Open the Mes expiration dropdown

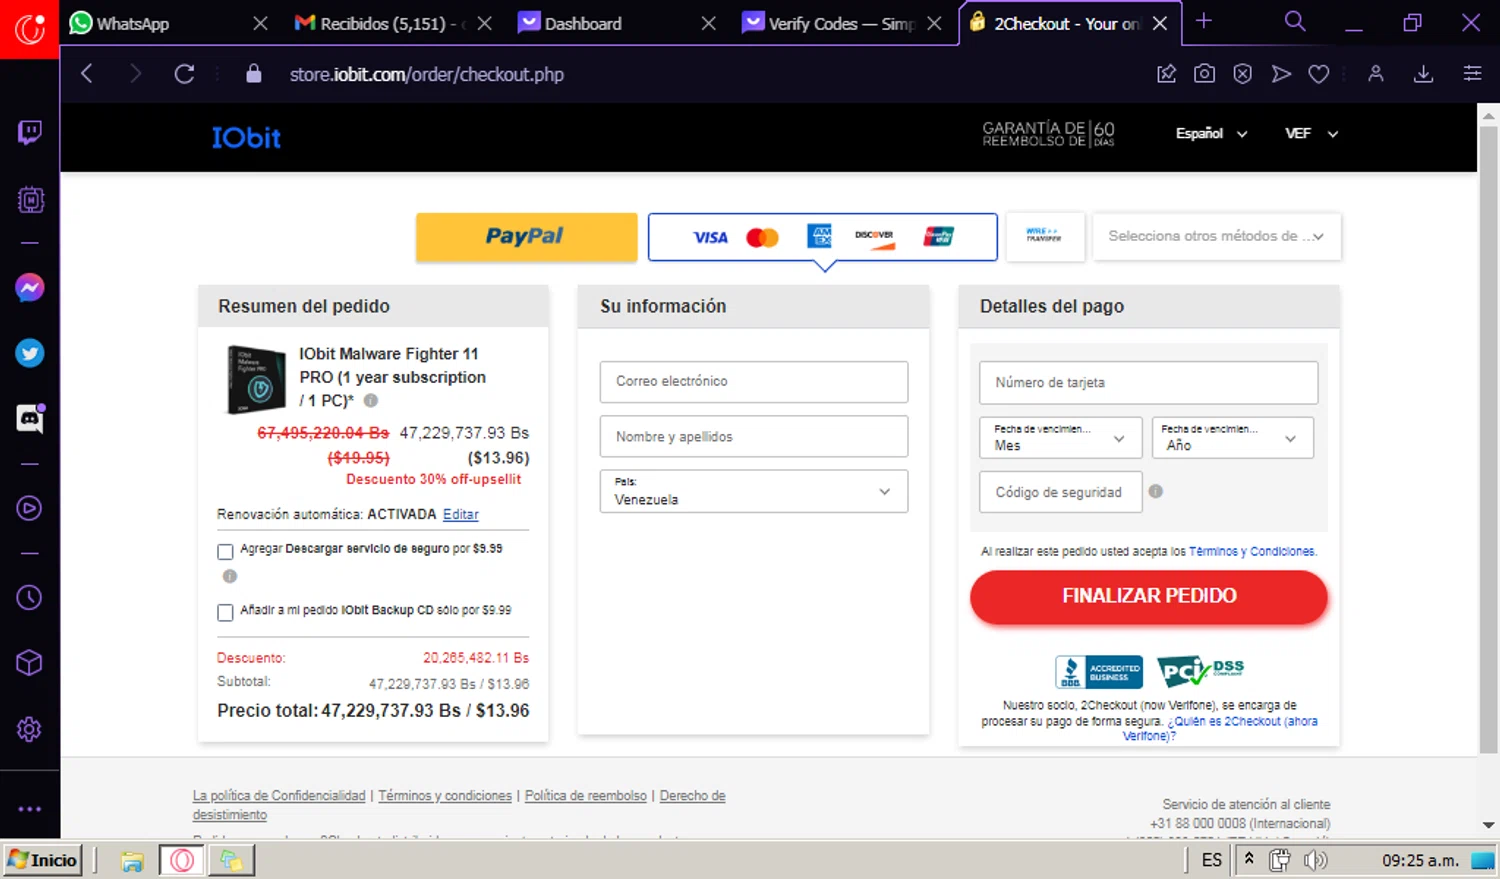[x=1061, y=438]
